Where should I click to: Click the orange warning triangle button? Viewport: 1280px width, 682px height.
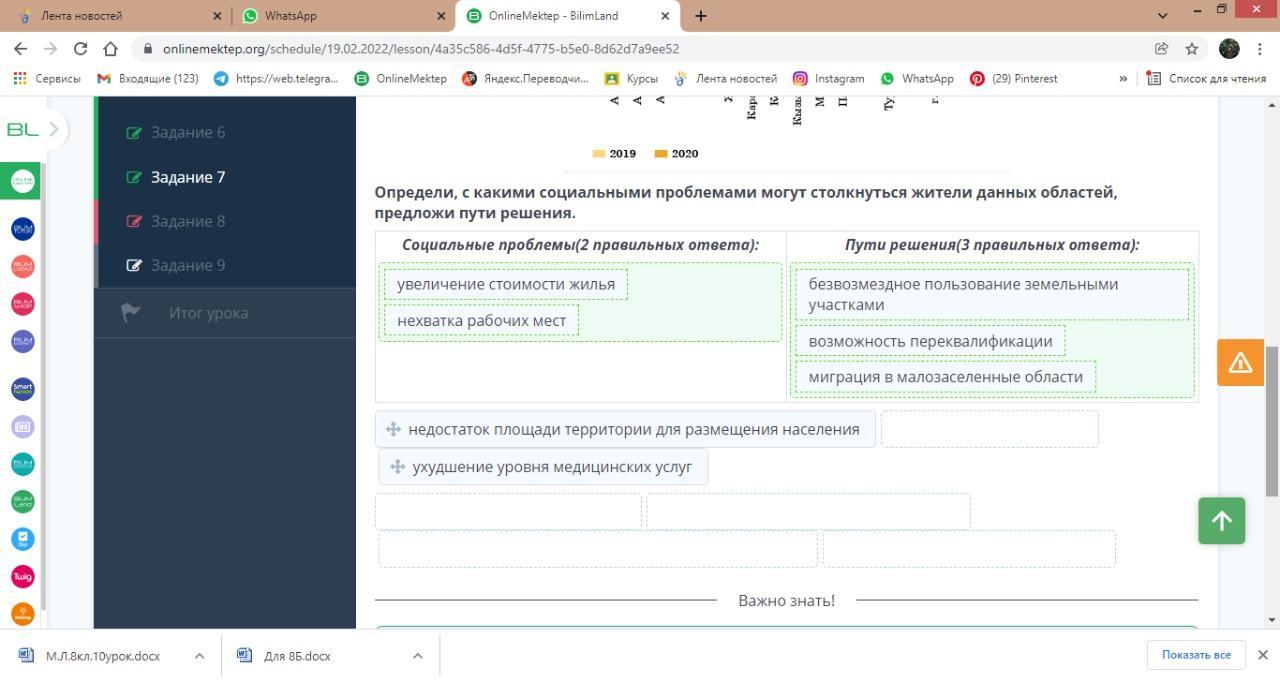1240,362
